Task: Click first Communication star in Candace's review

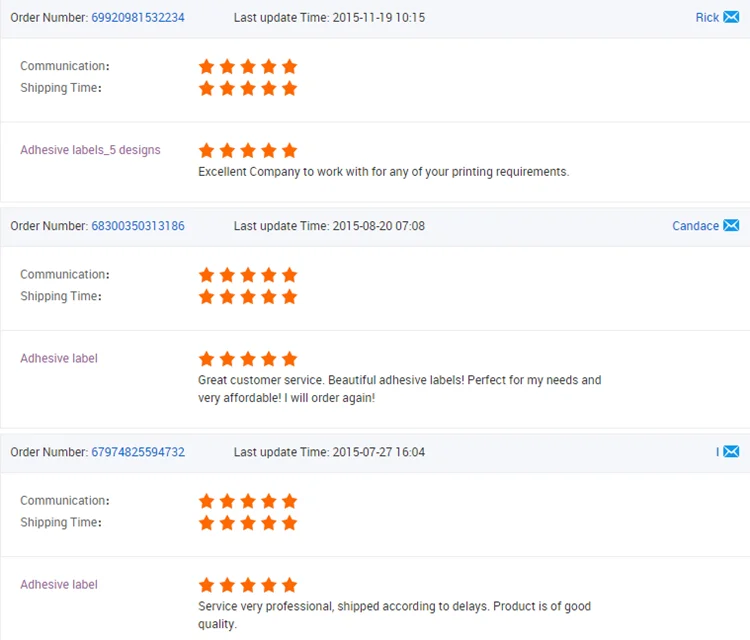Action: [x=207, y=275]
